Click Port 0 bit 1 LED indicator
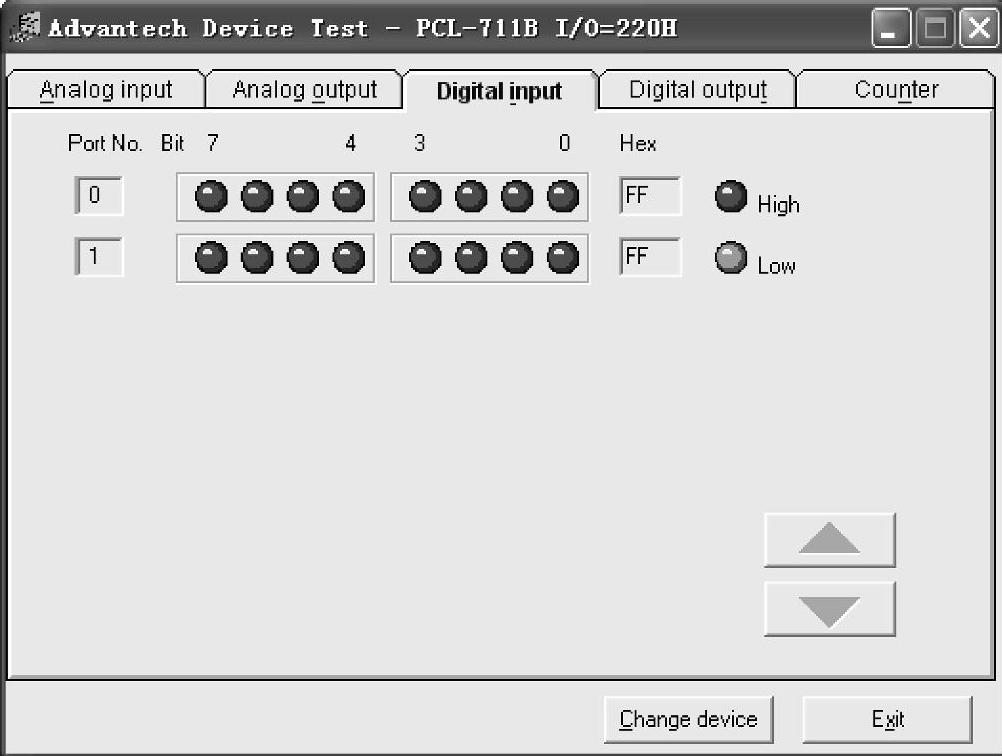 (517, 196)
